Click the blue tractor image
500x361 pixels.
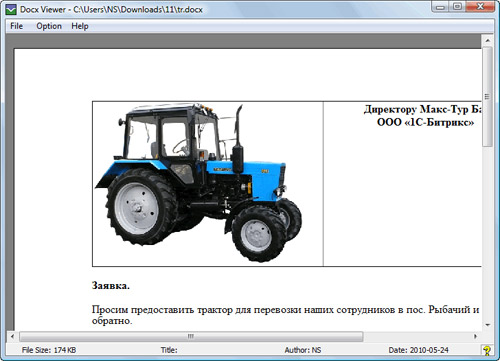pos(199,183)
